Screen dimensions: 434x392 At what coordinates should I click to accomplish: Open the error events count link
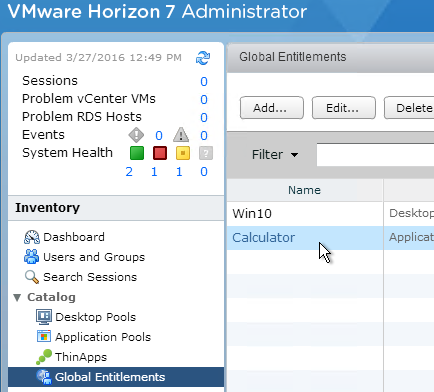tap(159, 135)
